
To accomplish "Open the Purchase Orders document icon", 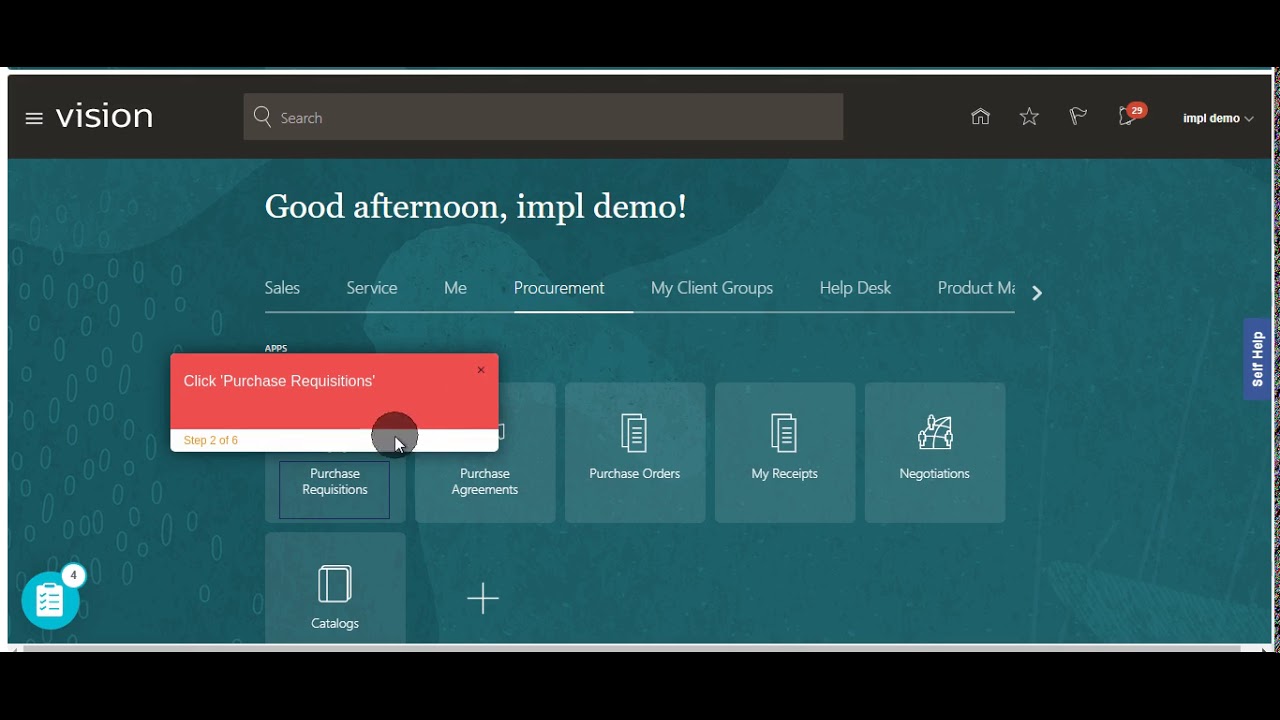I will (x=634, y=433).
